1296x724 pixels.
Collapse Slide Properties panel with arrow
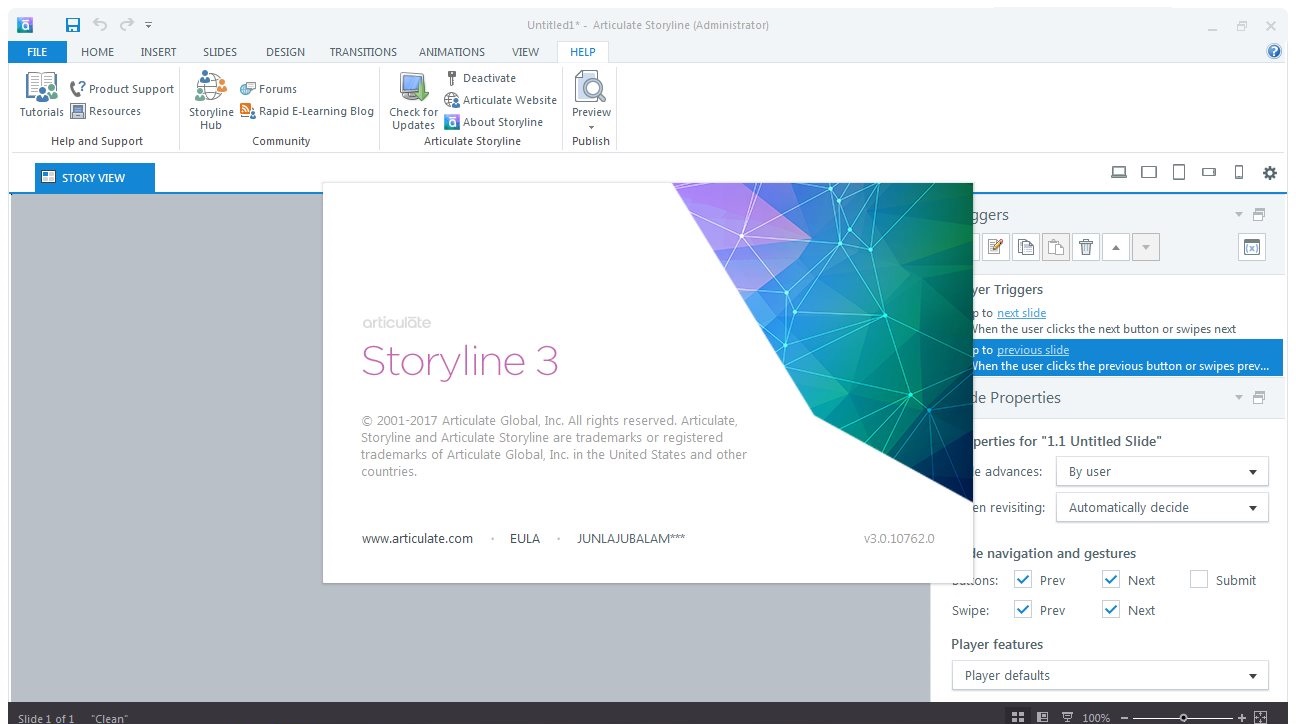(x=1239, y=398)
